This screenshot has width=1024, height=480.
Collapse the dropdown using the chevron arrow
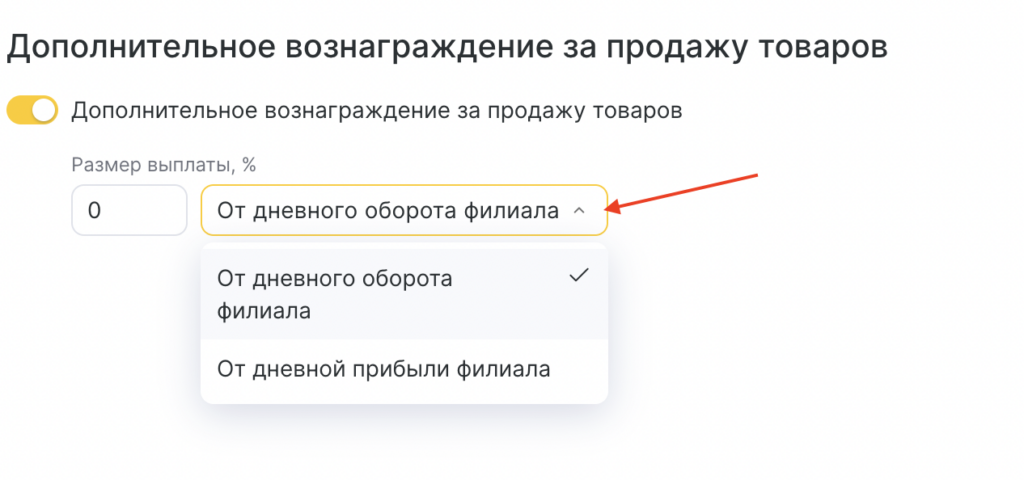tap(579, 211)
